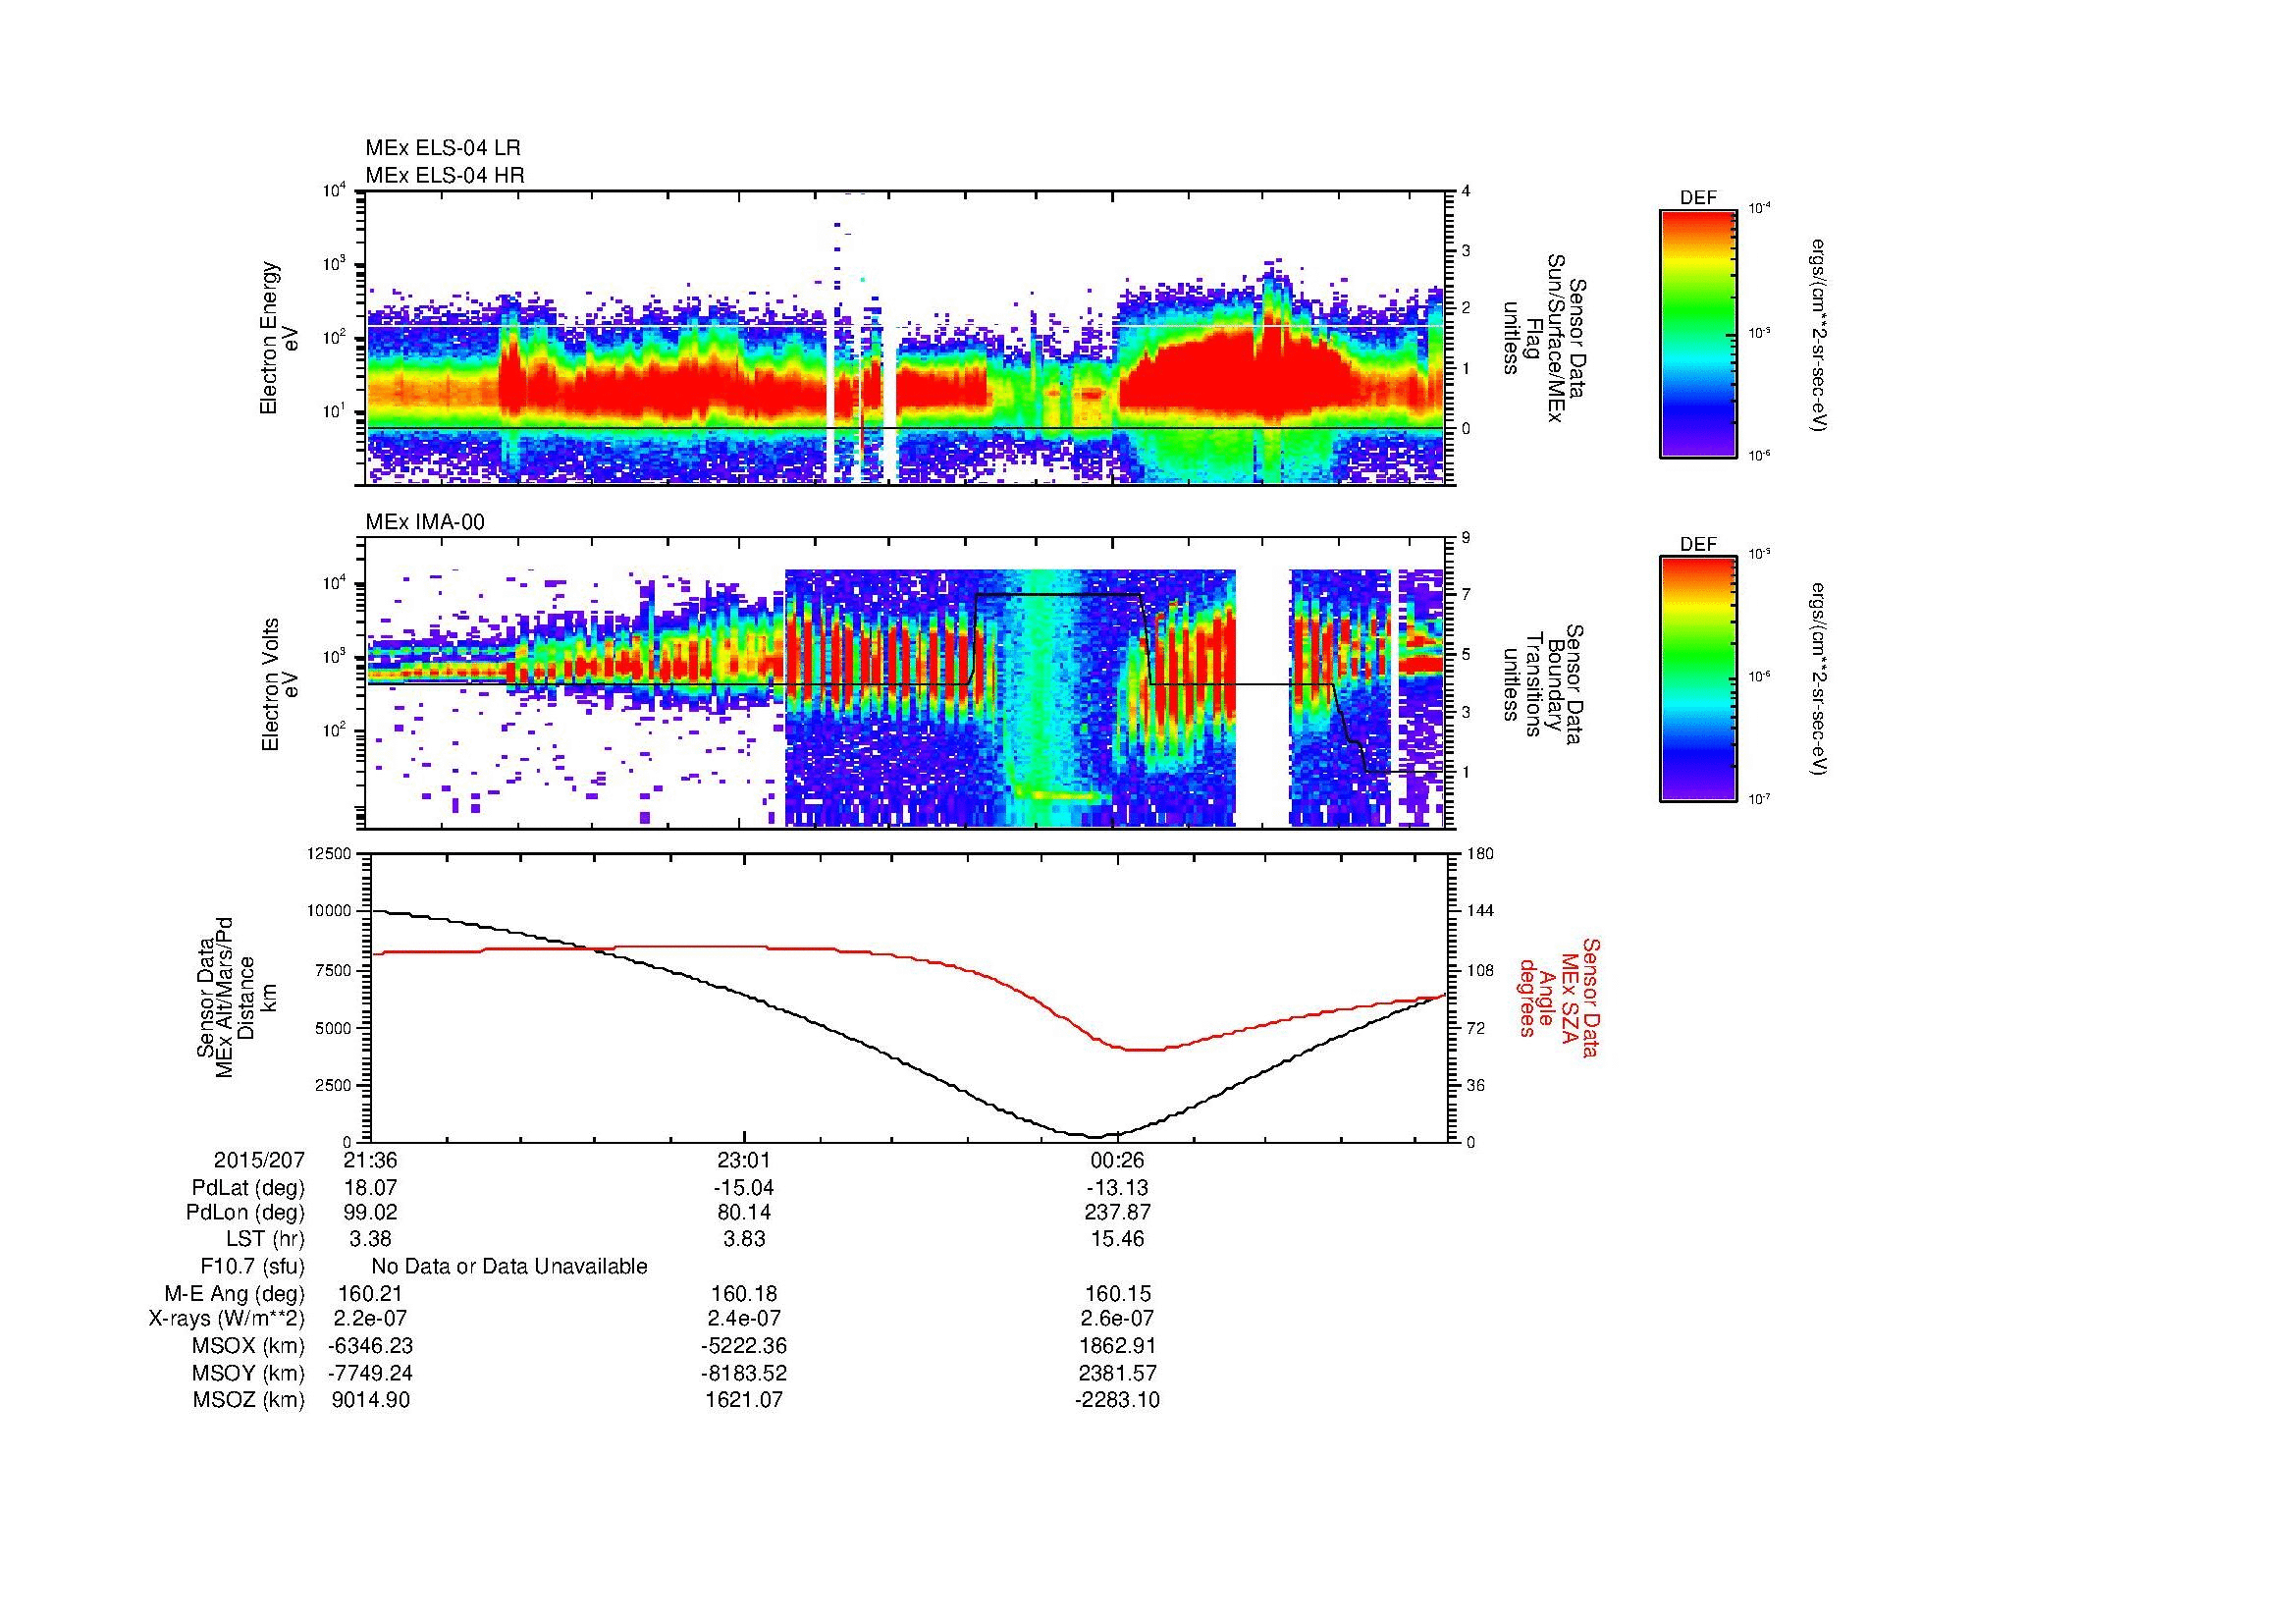Click the 'MEx ELS-04 LR' plot title
The height and width of the screenshot is (1623, 2296).
coord(443,148)
